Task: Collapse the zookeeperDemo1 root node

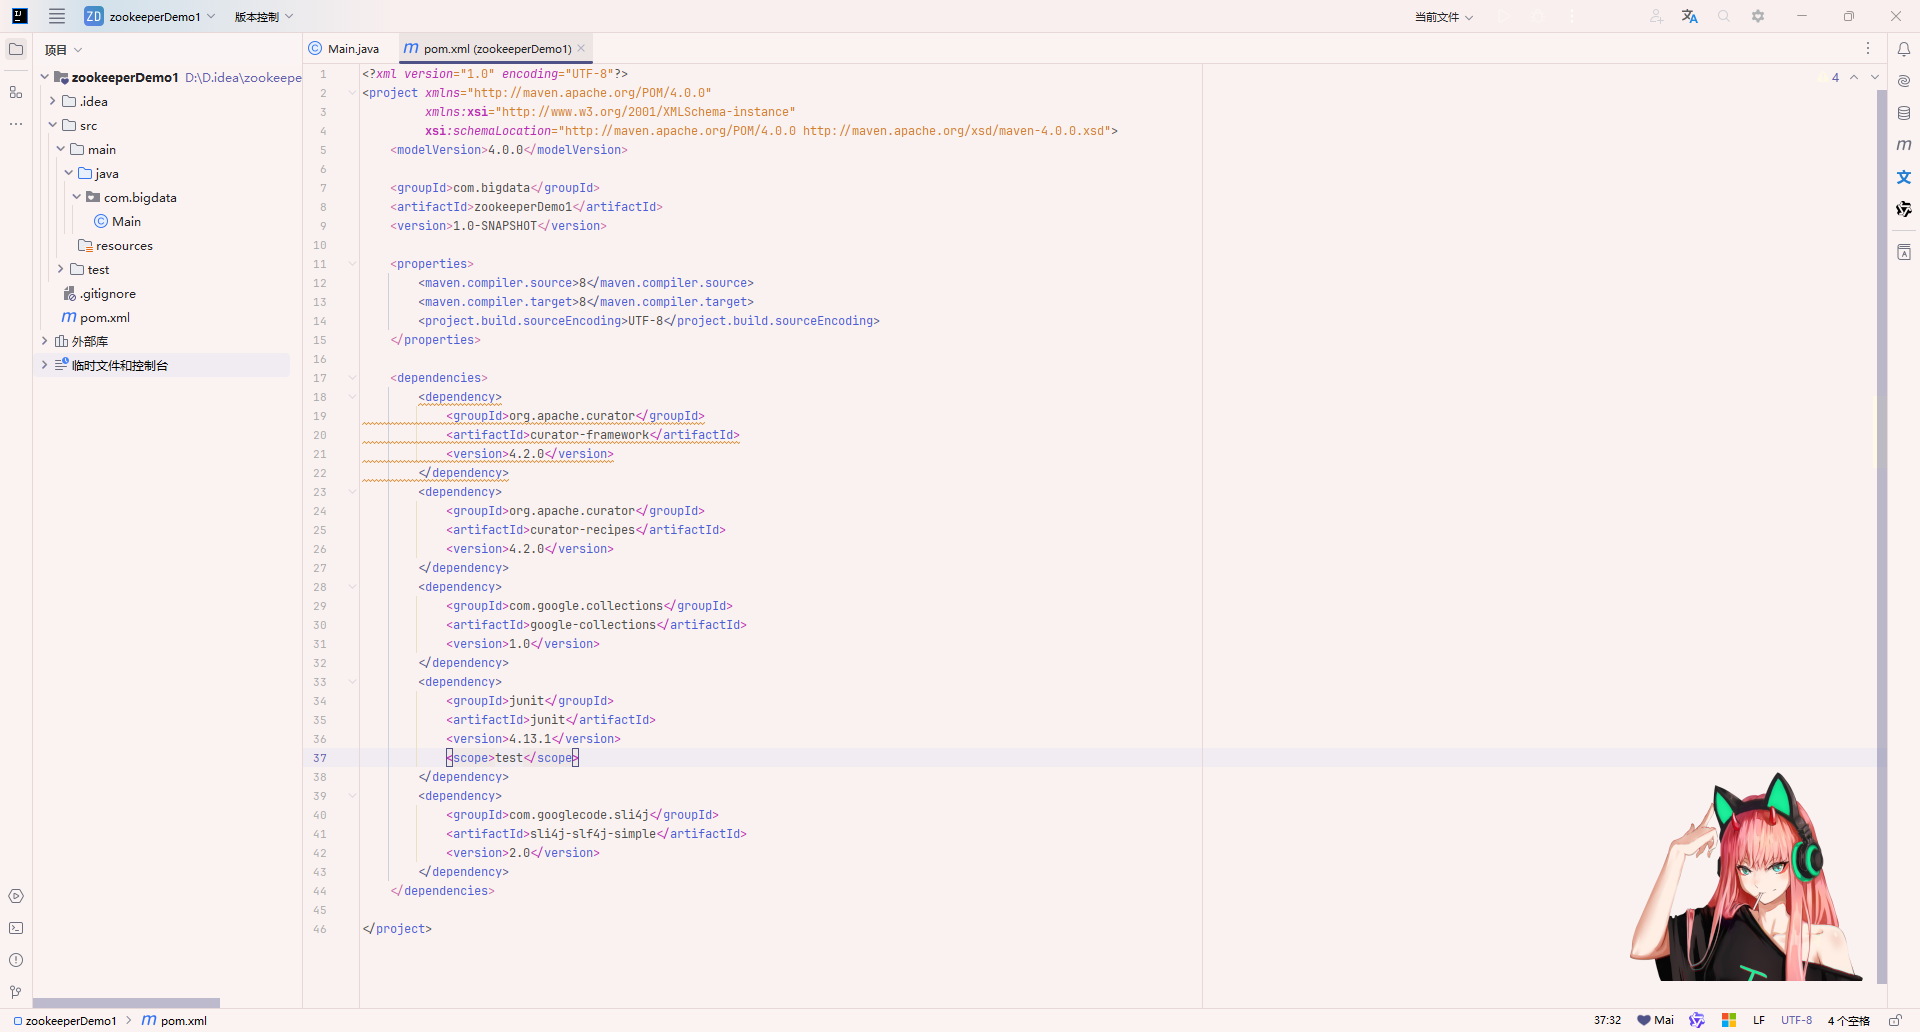Action: (45, 77)
